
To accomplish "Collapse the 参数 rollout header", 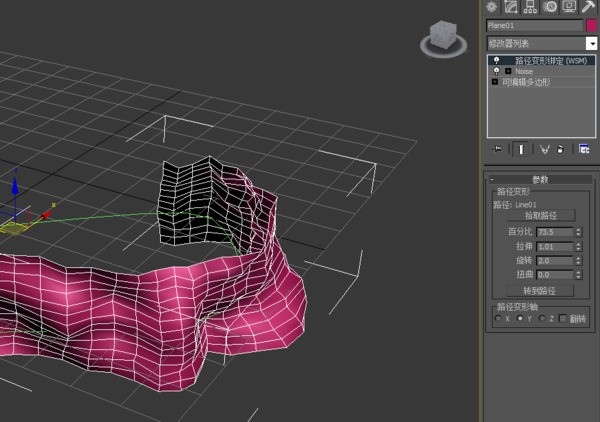I will pyautogui.click(x=540, y=179).
